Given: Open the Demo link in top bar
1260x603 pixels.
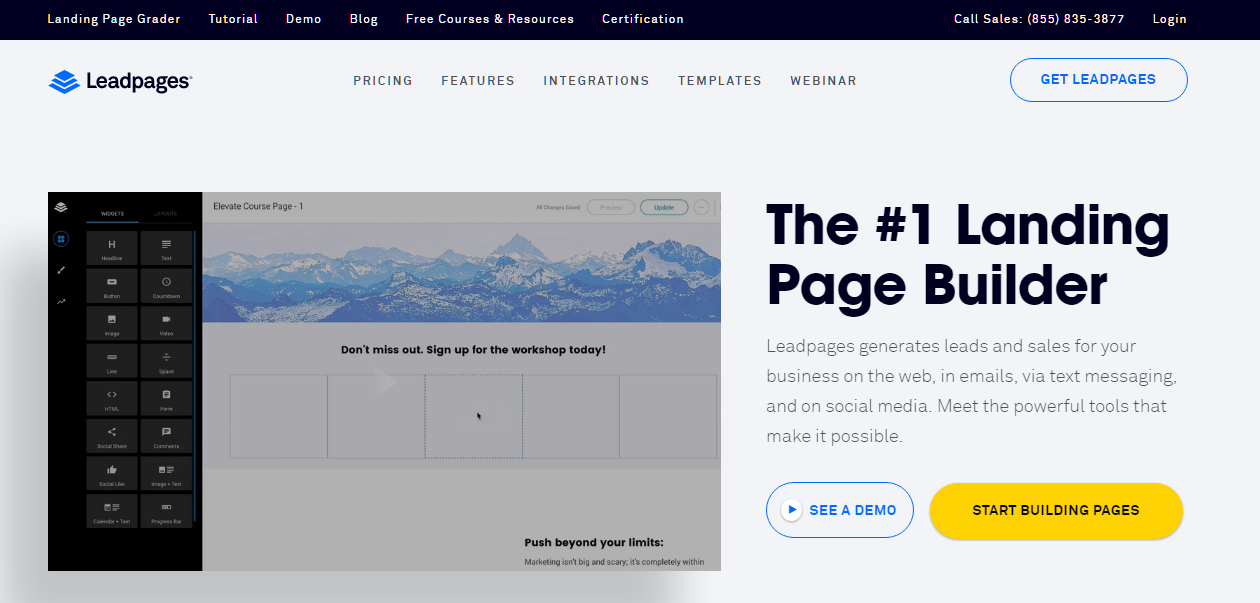Looking at the screenshot, I should (303, 19).
